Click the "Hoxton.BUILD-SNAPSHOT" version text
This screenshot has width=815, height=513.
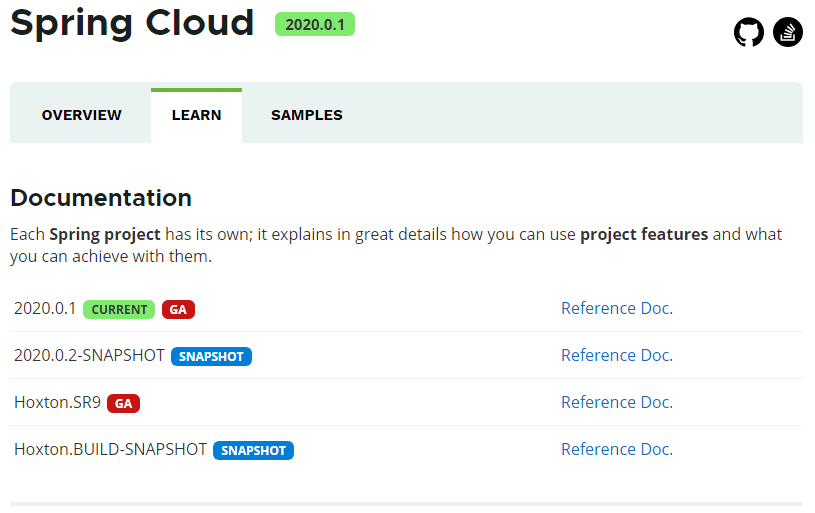pyautogui.click(x=110, y=449)
